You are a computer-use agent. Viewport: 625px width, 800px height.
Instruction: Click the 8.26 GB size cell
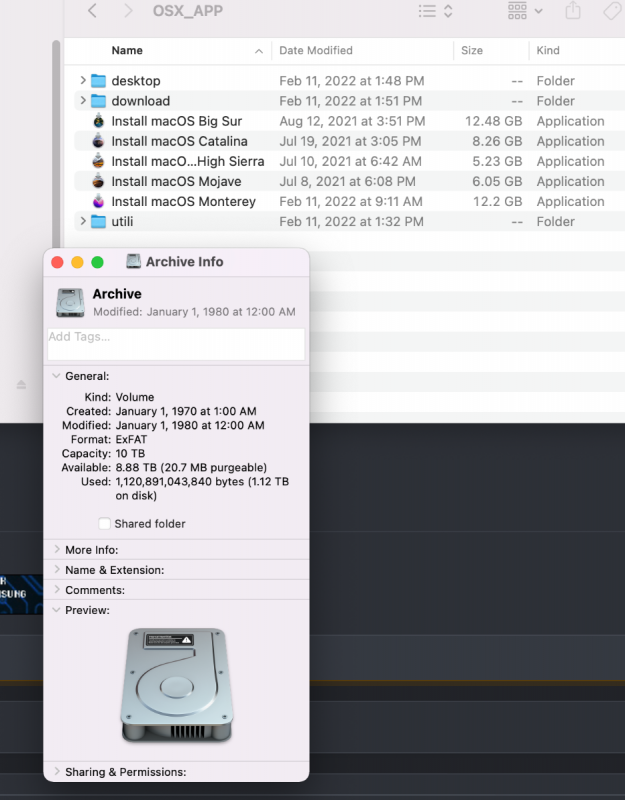click(x=497, y=141)
